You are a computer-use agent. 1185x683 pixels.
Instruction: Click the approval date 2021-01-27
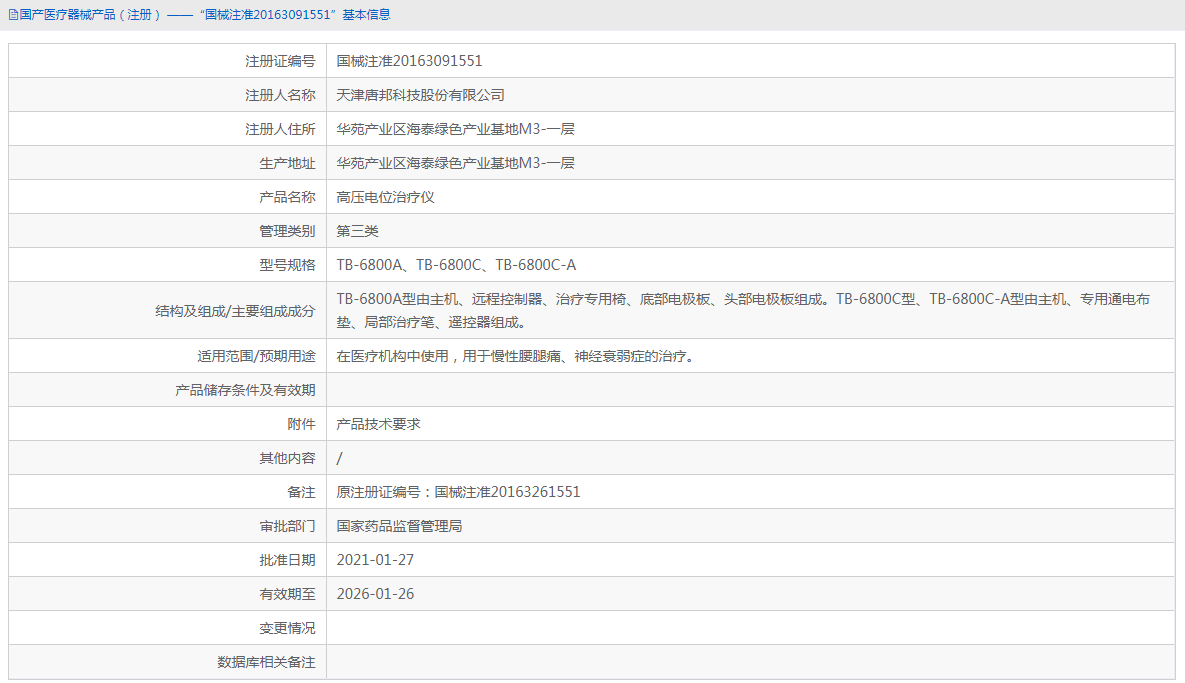coord(375,560)
